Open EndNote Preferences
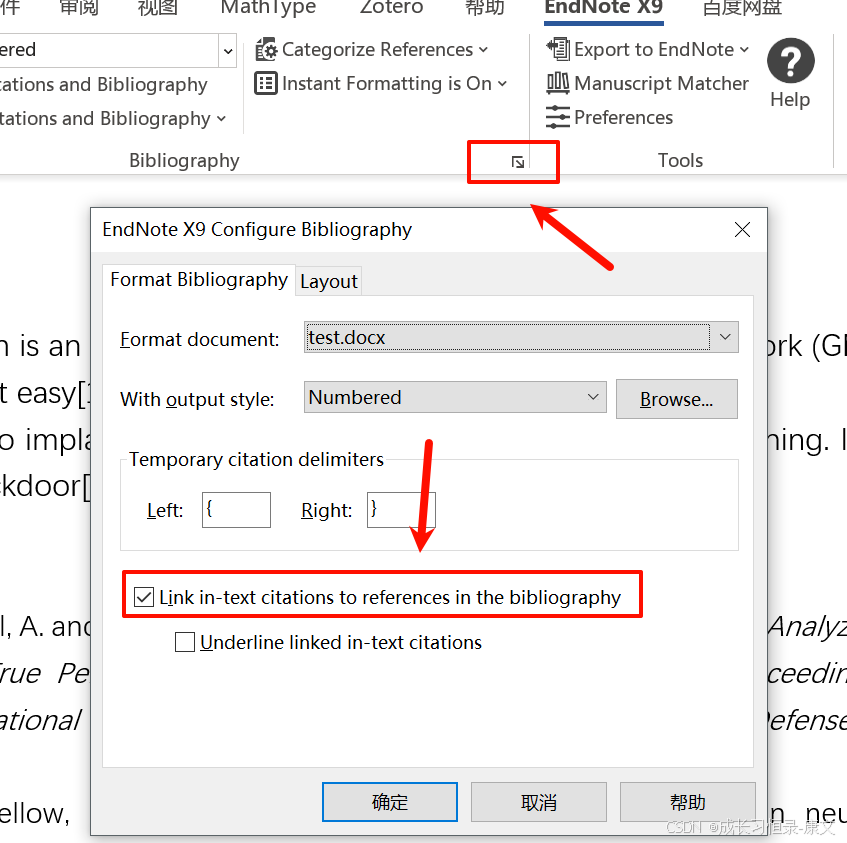847x843 pixels. point(610,117)
